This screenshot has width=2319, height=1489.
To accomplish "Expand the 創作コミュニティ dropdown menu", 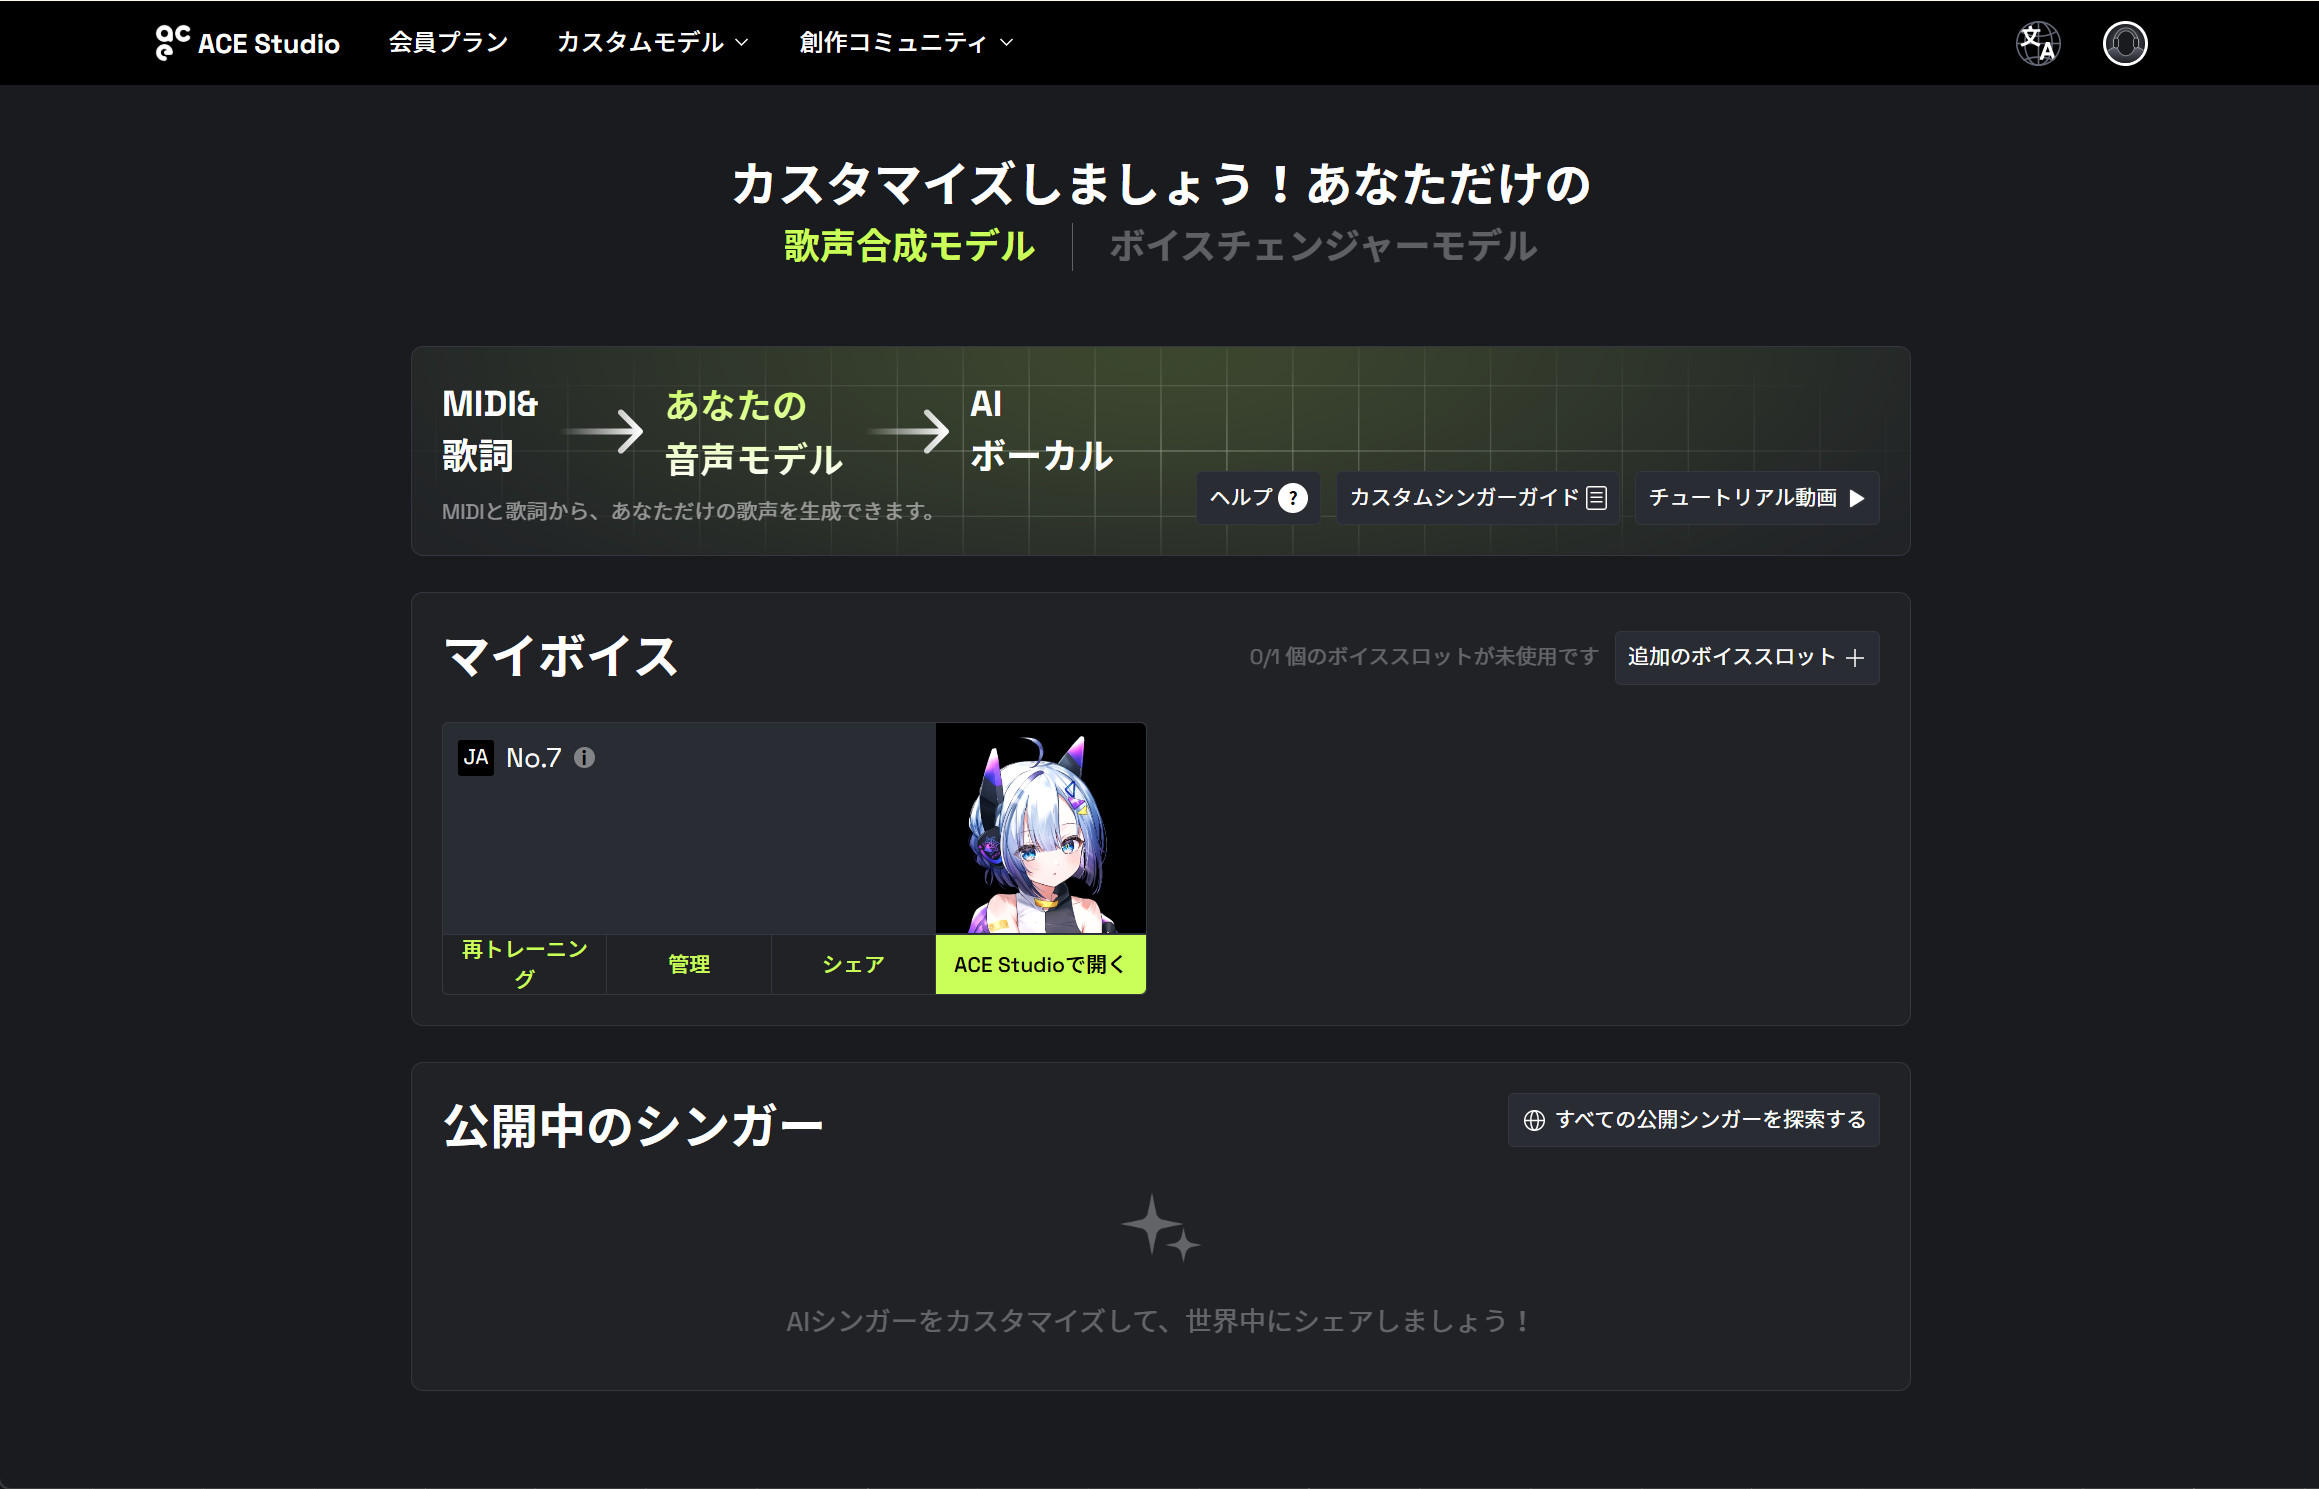I will [906, 43].
